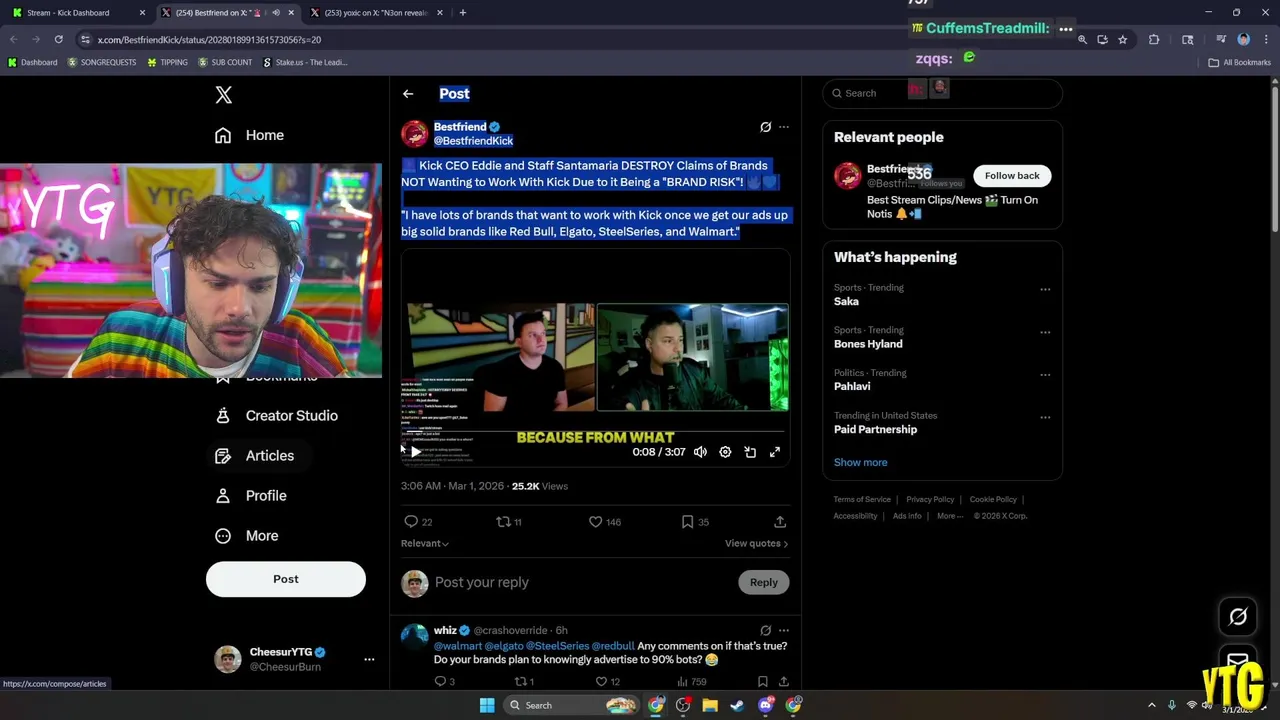Click the sidebar Post button
The width and height of the screenshot is (1280, 720).
point(286,579)
